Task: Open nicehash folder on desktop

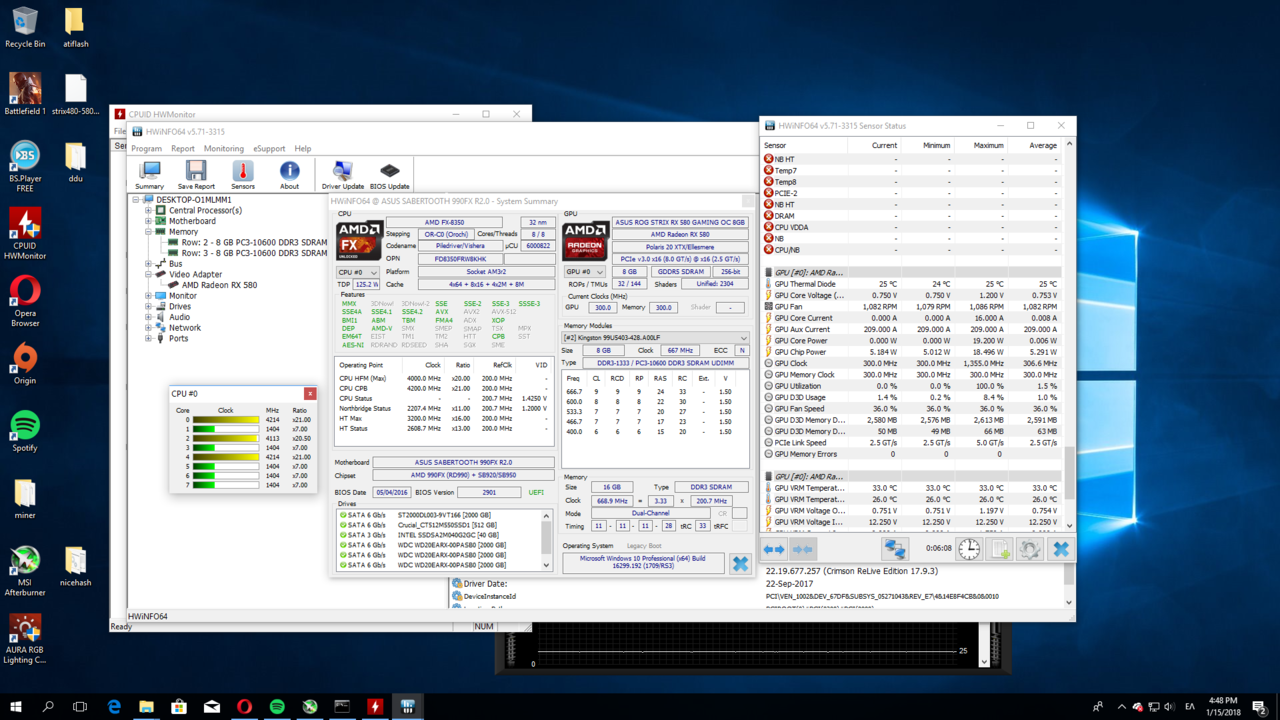Action: coord(75,566)
